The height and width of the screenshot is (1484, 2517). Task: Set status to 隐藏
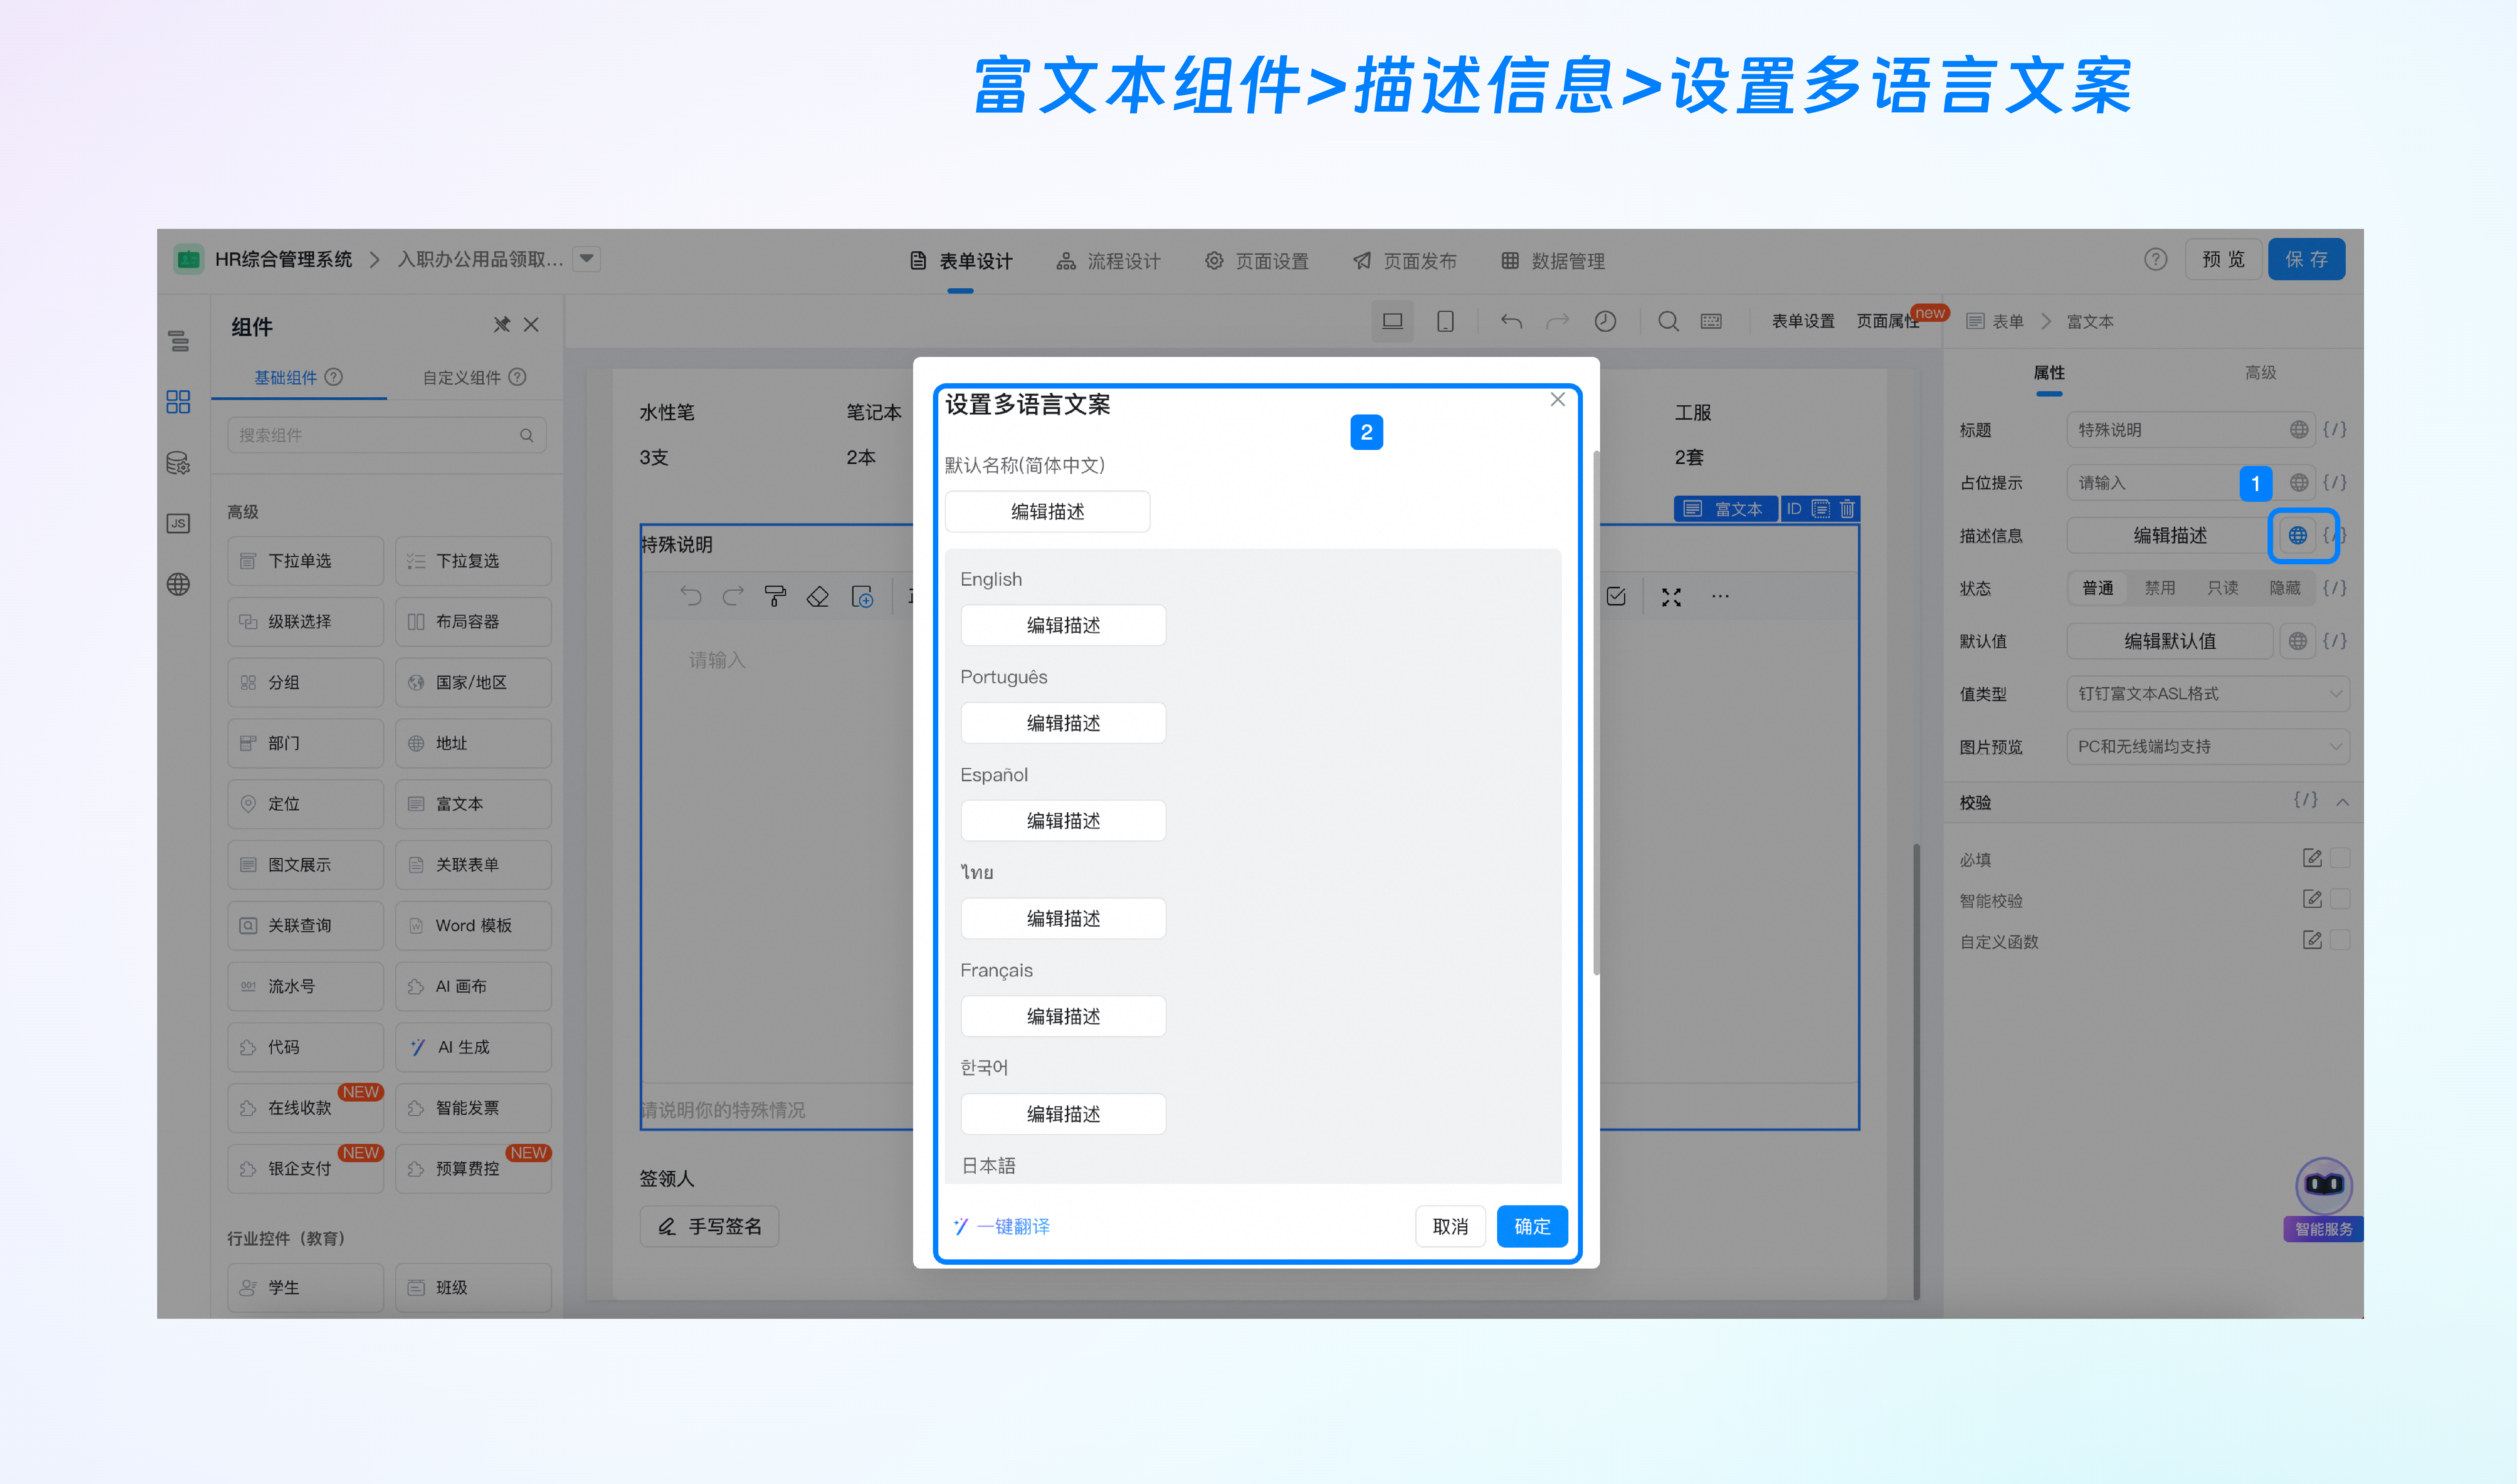pos(2285,588)
